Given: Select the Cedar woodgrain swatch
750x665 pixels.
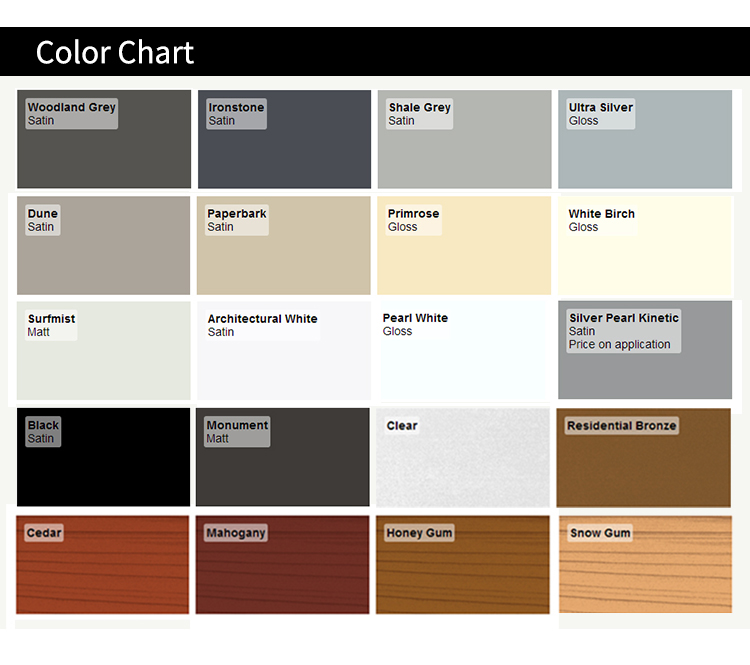Looking at the screenshot, I should pos(102,565).
